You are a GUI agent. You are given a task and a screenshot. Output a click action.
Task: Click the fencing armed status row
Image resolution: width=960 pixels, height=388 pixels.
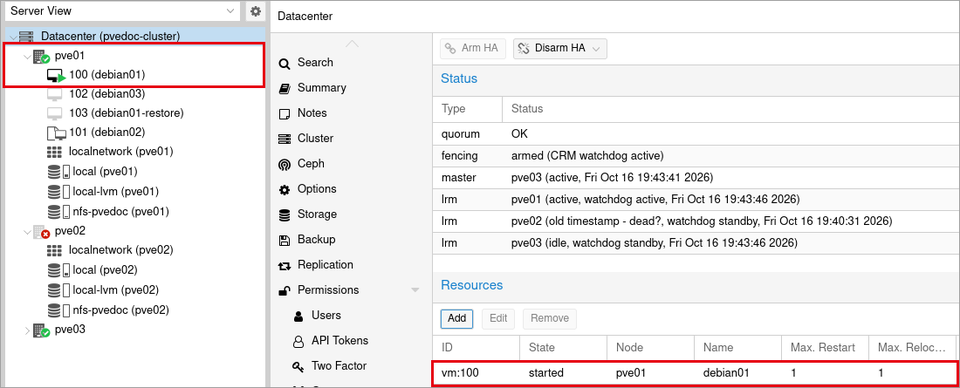click(696, 155)
